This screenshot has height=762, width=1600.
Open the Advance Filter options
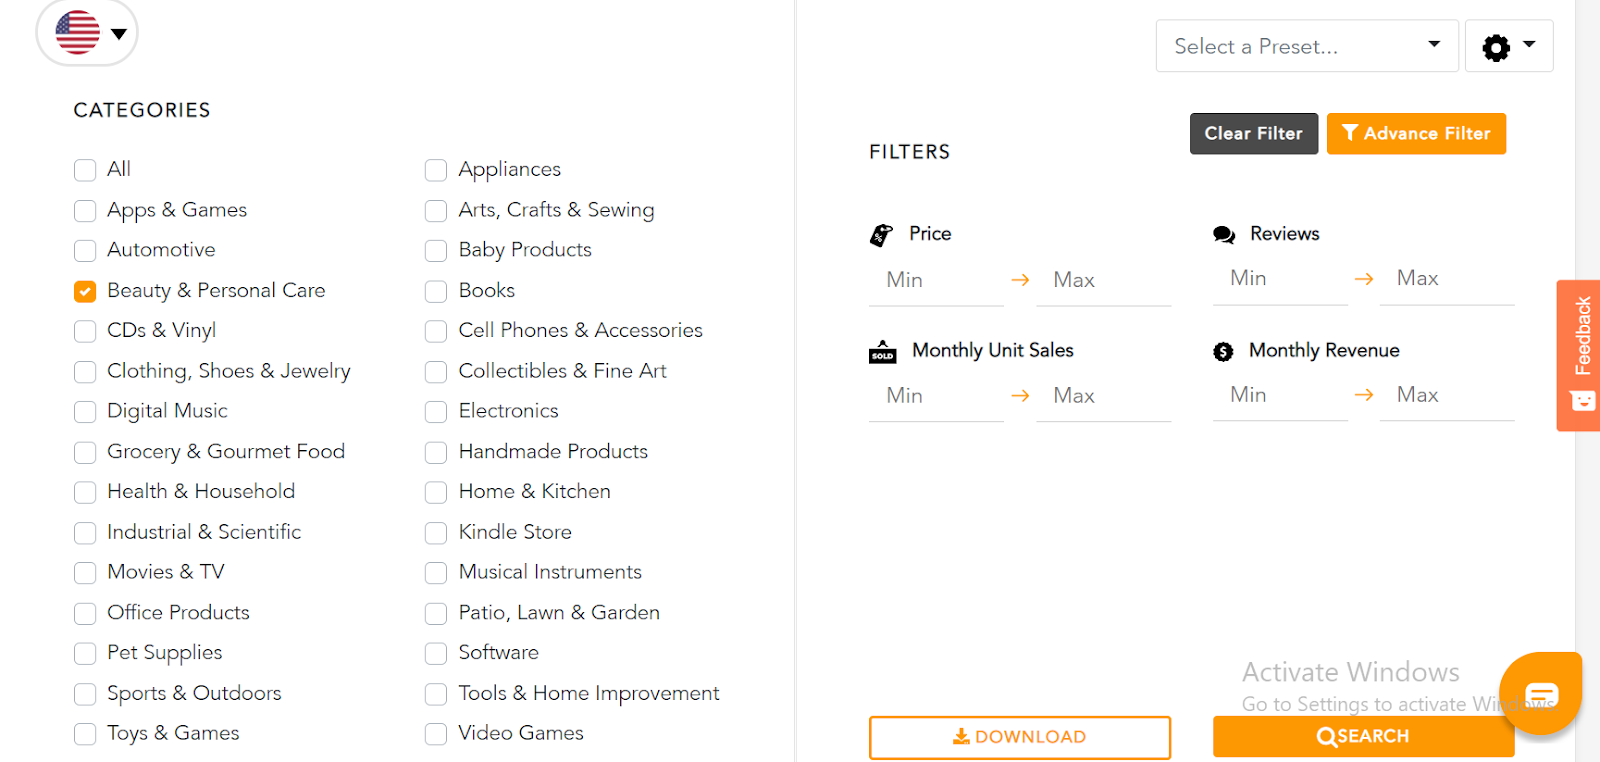pos(1416,134)
